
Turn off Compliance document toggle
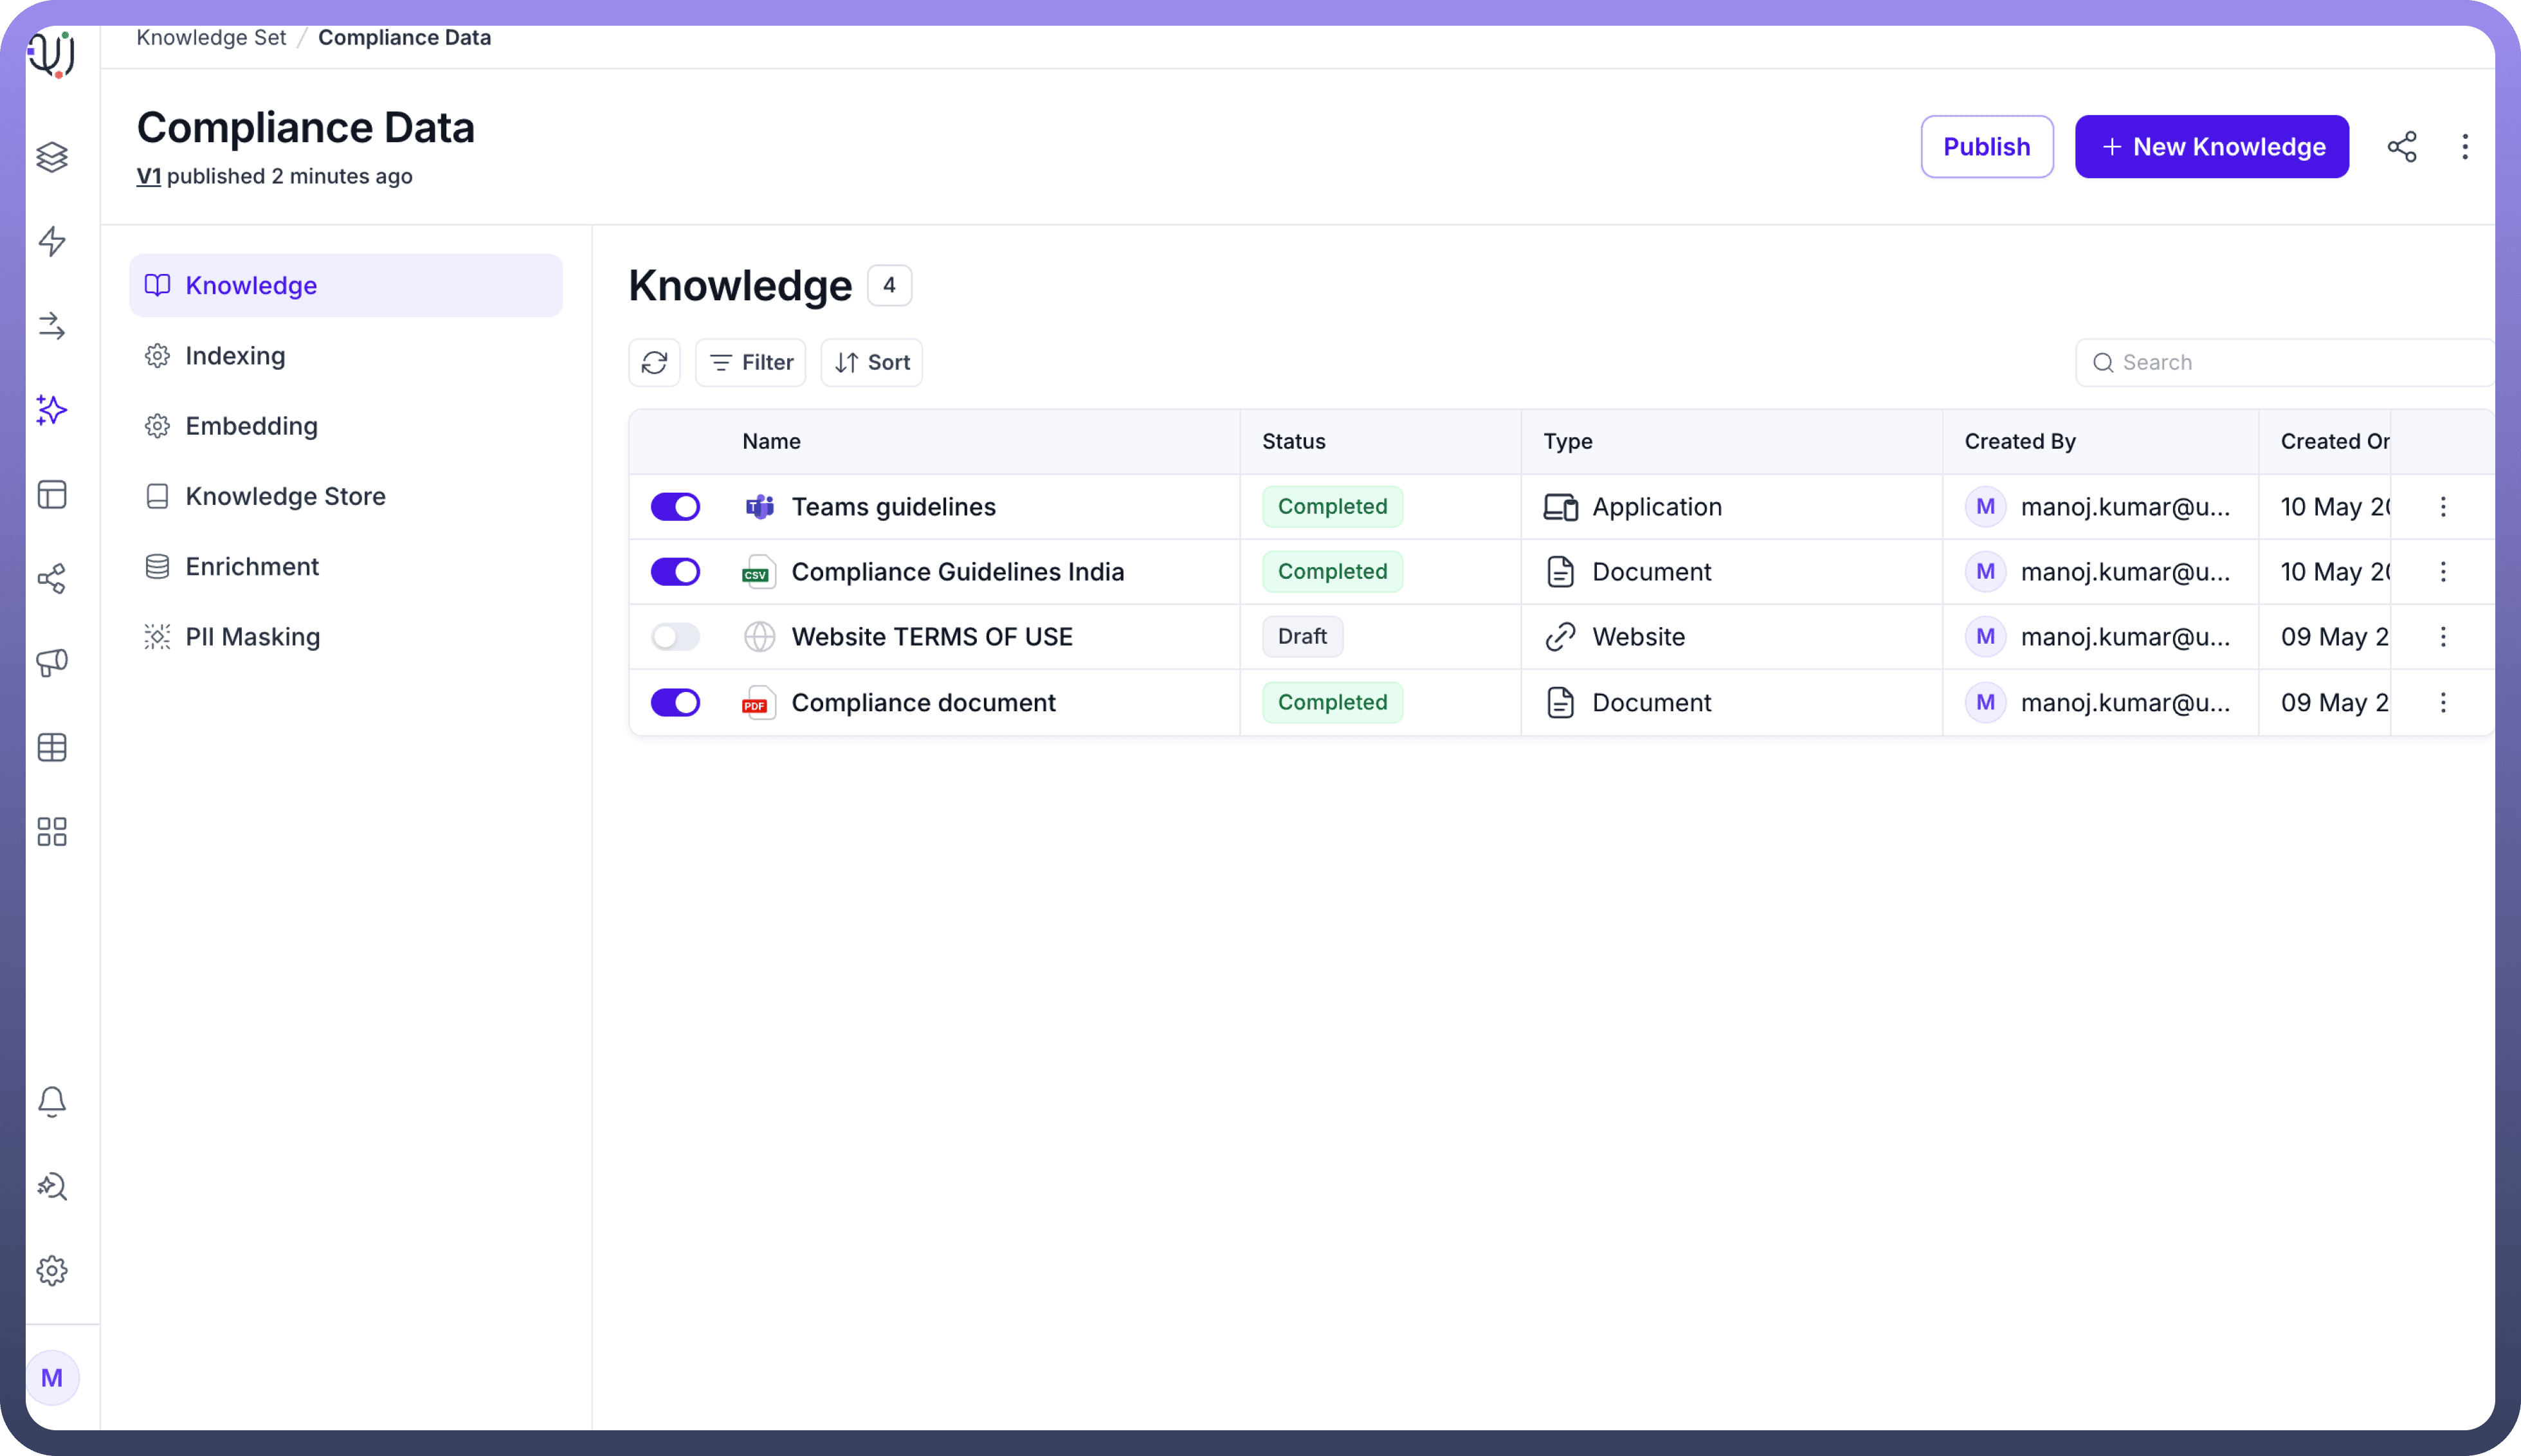click(675, 702)
